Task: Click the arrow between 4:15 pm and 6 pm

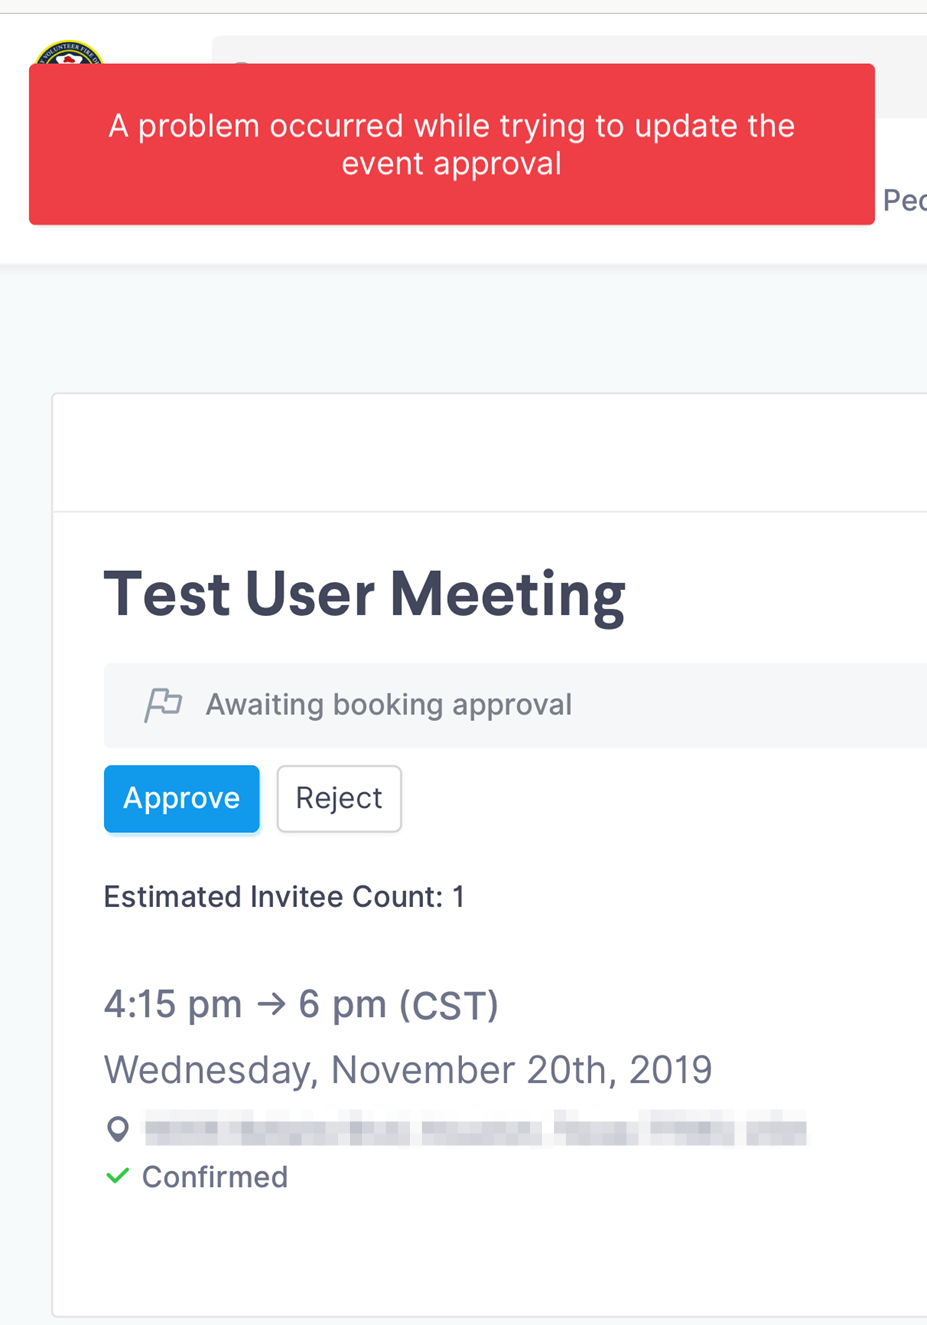Action: pos(271,1004)
